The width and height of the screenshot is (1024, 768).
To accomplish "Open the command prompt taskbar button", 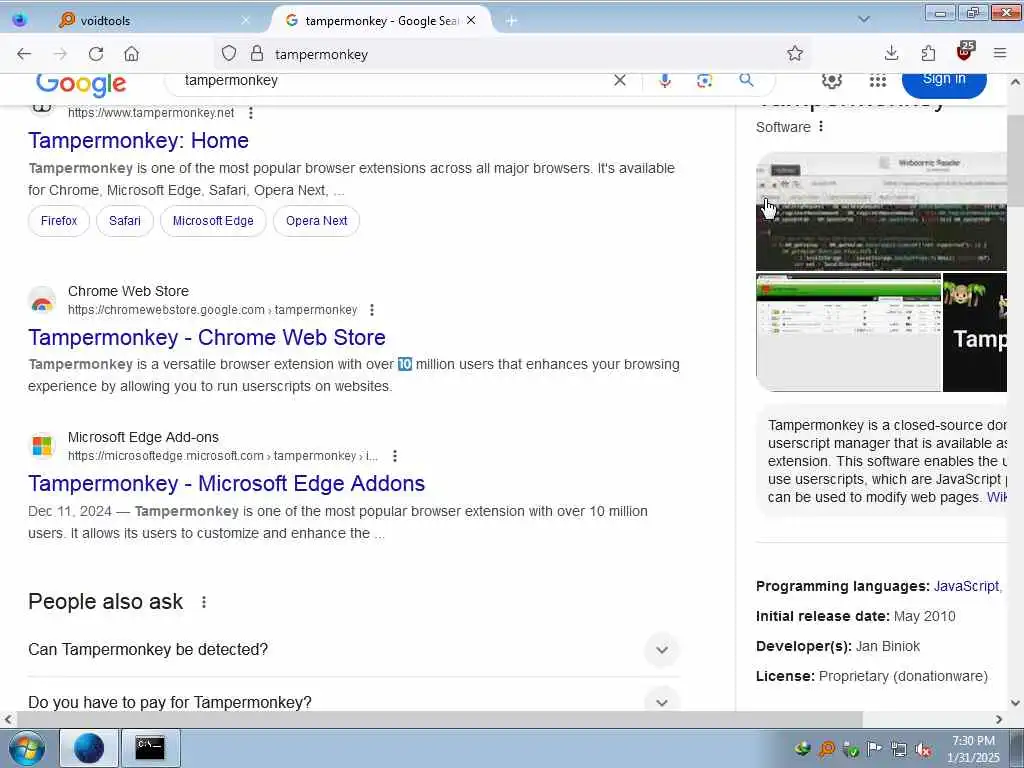I will [x=150, y=748].
